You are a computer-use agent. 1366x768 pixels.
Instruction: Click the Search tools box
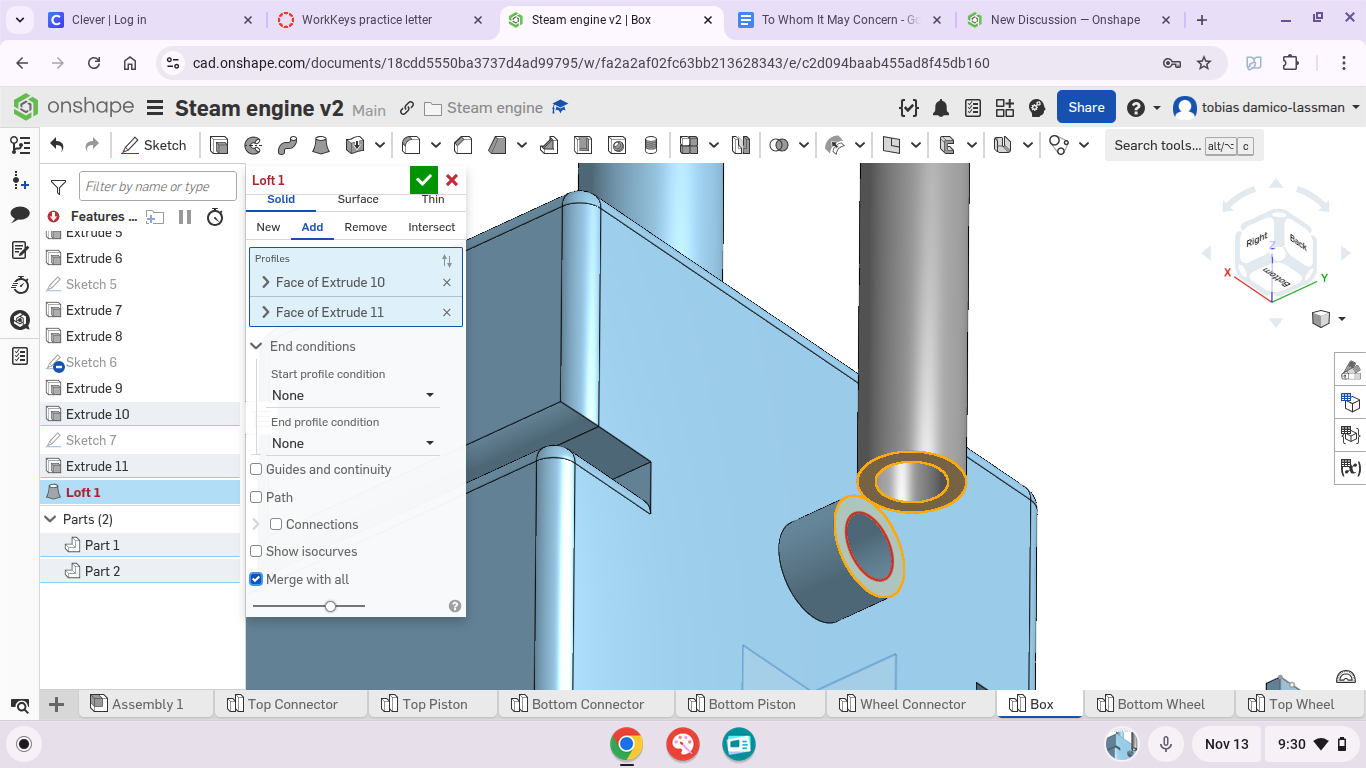click(1183, 145)
